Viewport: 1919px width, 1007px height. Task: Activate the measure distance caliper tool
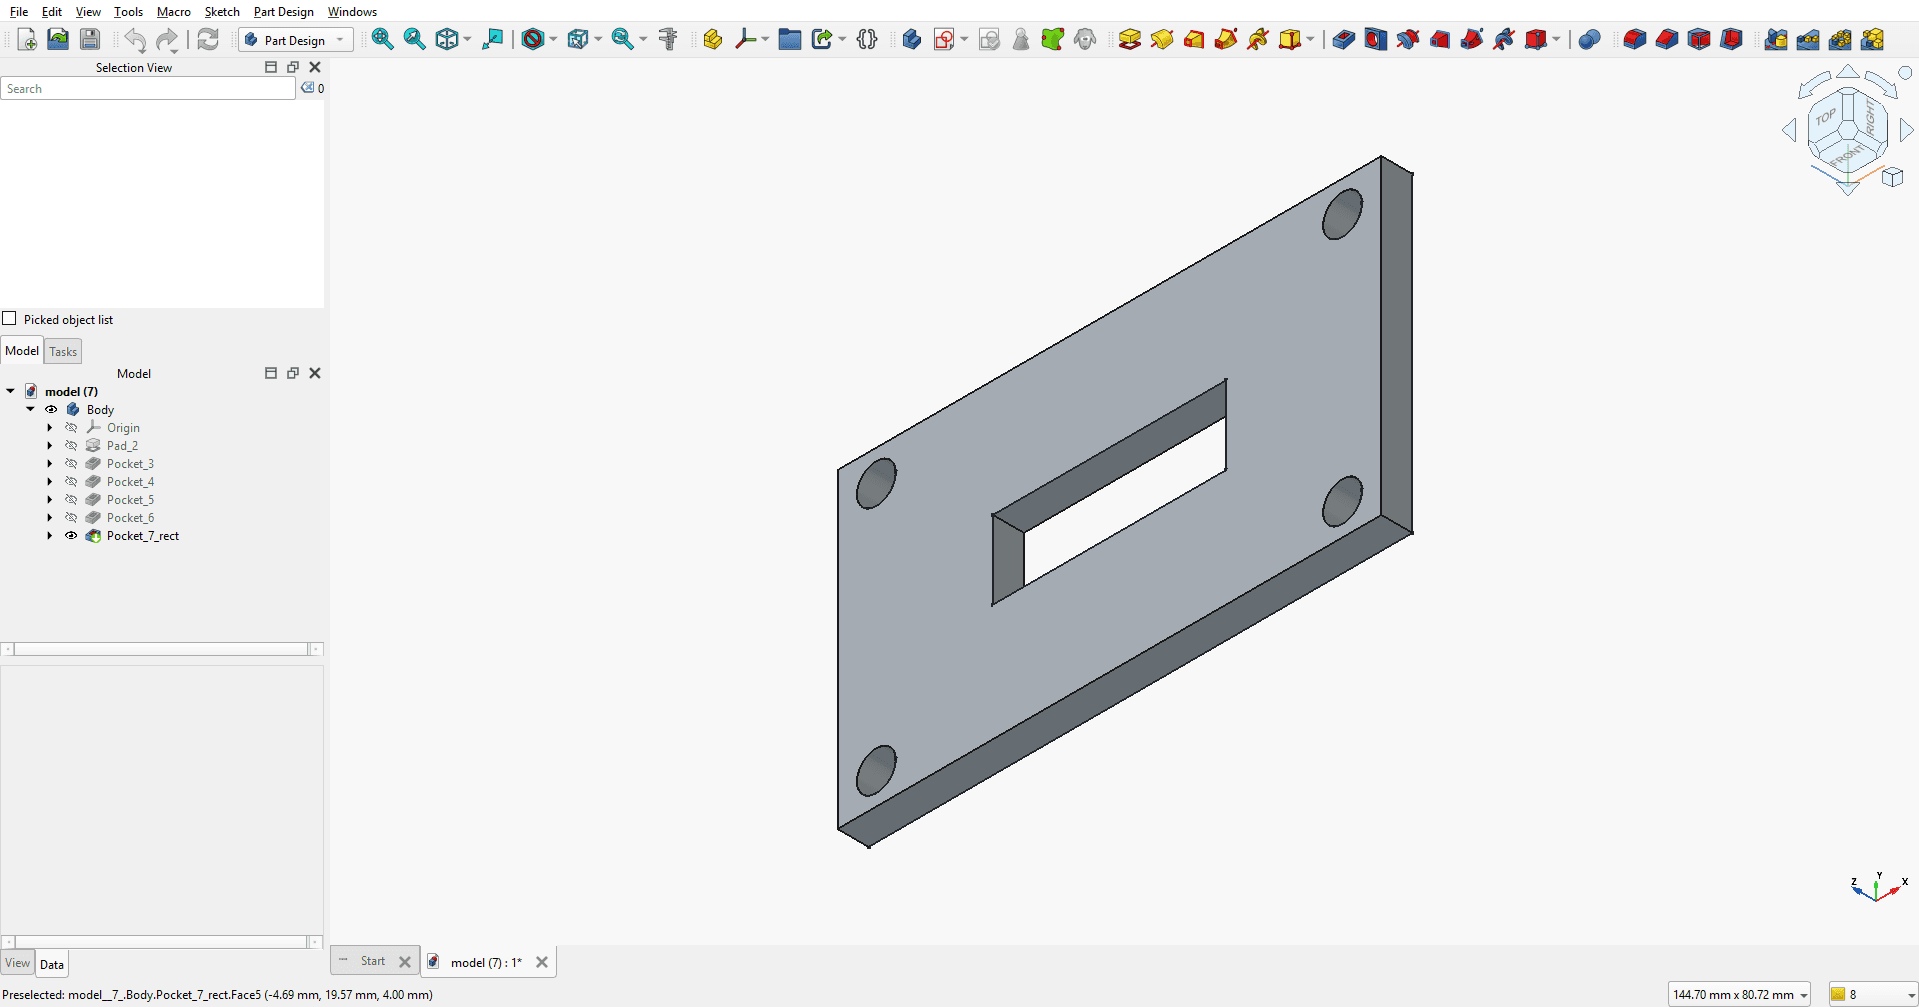coord(668,40)
